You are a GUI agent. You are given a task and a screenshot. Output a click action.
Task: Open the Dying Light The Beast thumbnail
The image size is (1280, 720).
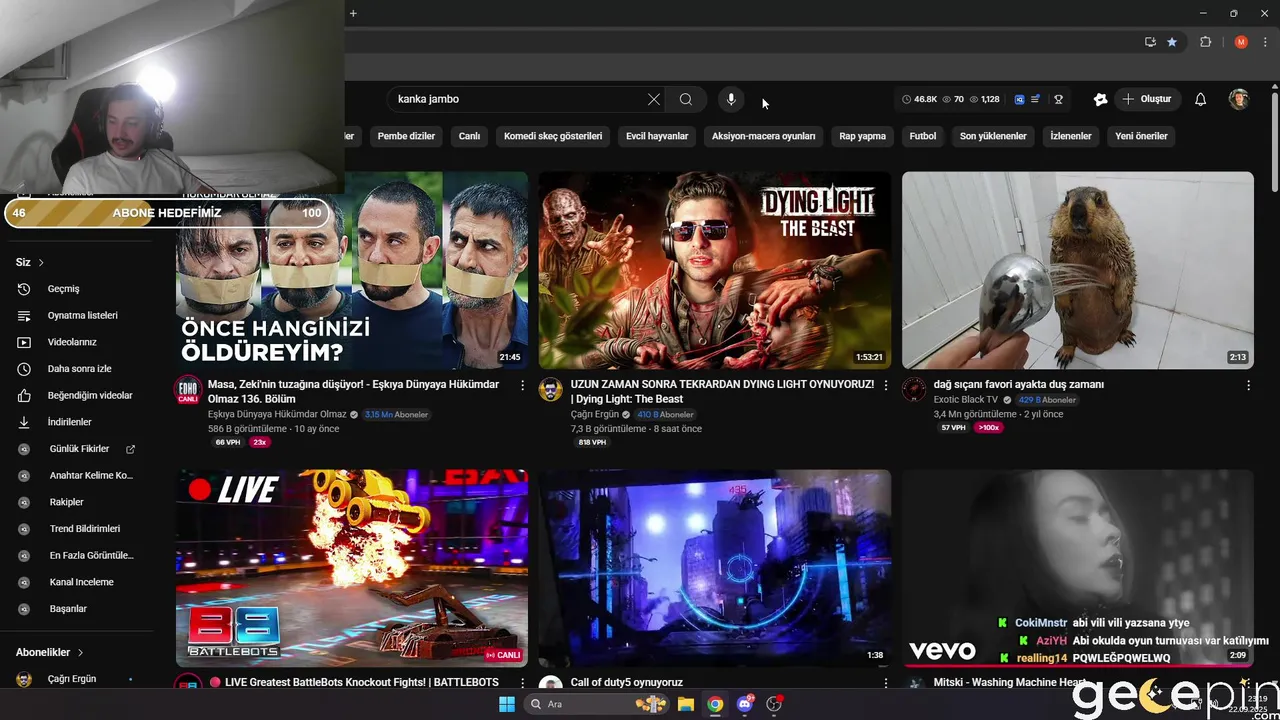715,270
